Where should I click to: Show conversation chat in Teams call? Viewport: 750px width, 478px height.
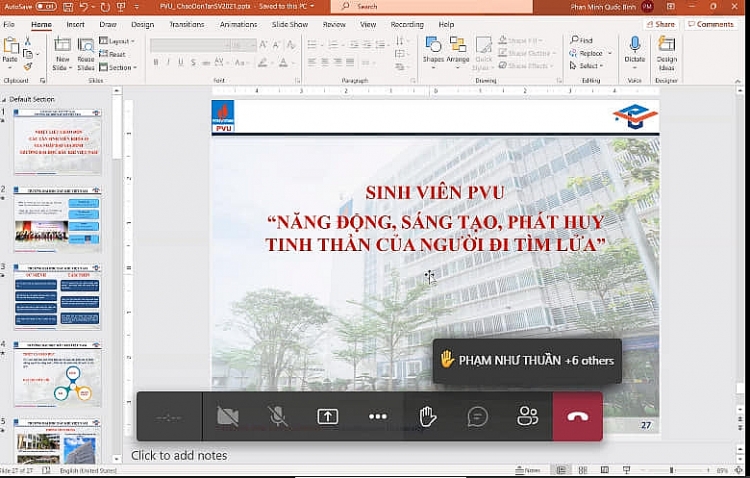click(x=477, y=416)
